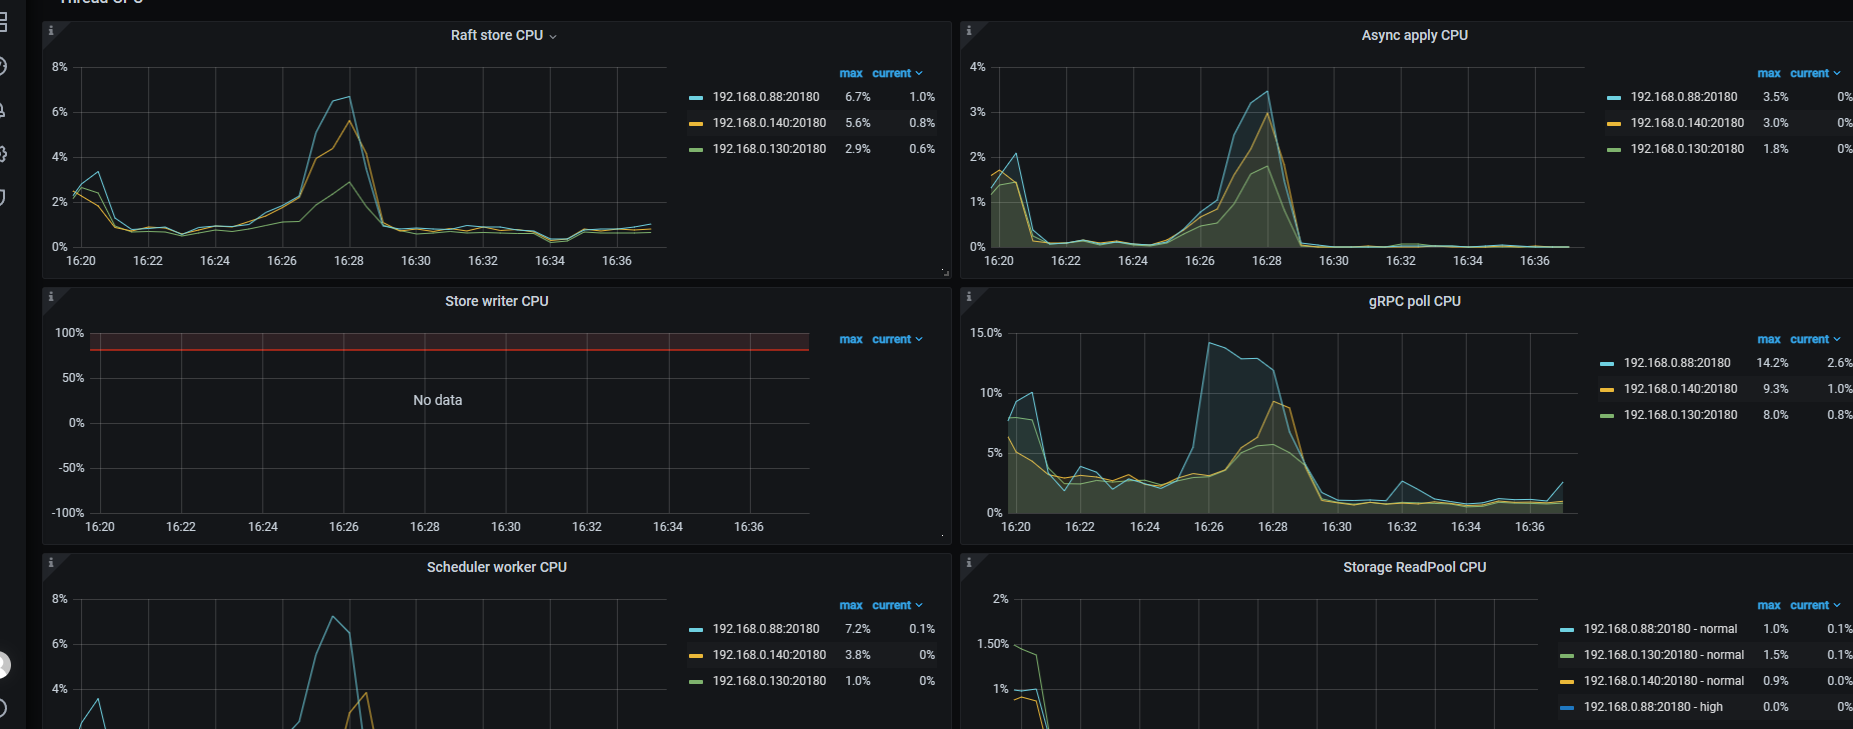
Task: Open the Store writer CPU panel title menu
Action: click(496, 301)
